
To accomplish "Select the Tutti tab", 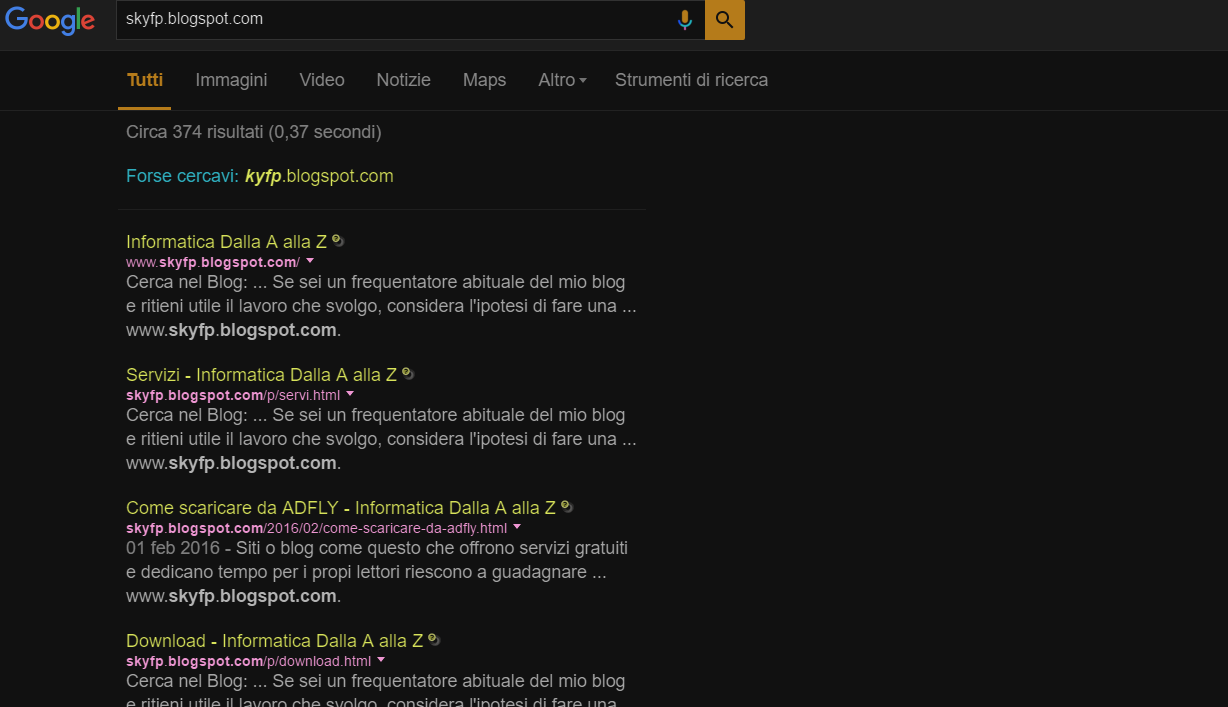I will pyautogui.click(x=145, y=80).
